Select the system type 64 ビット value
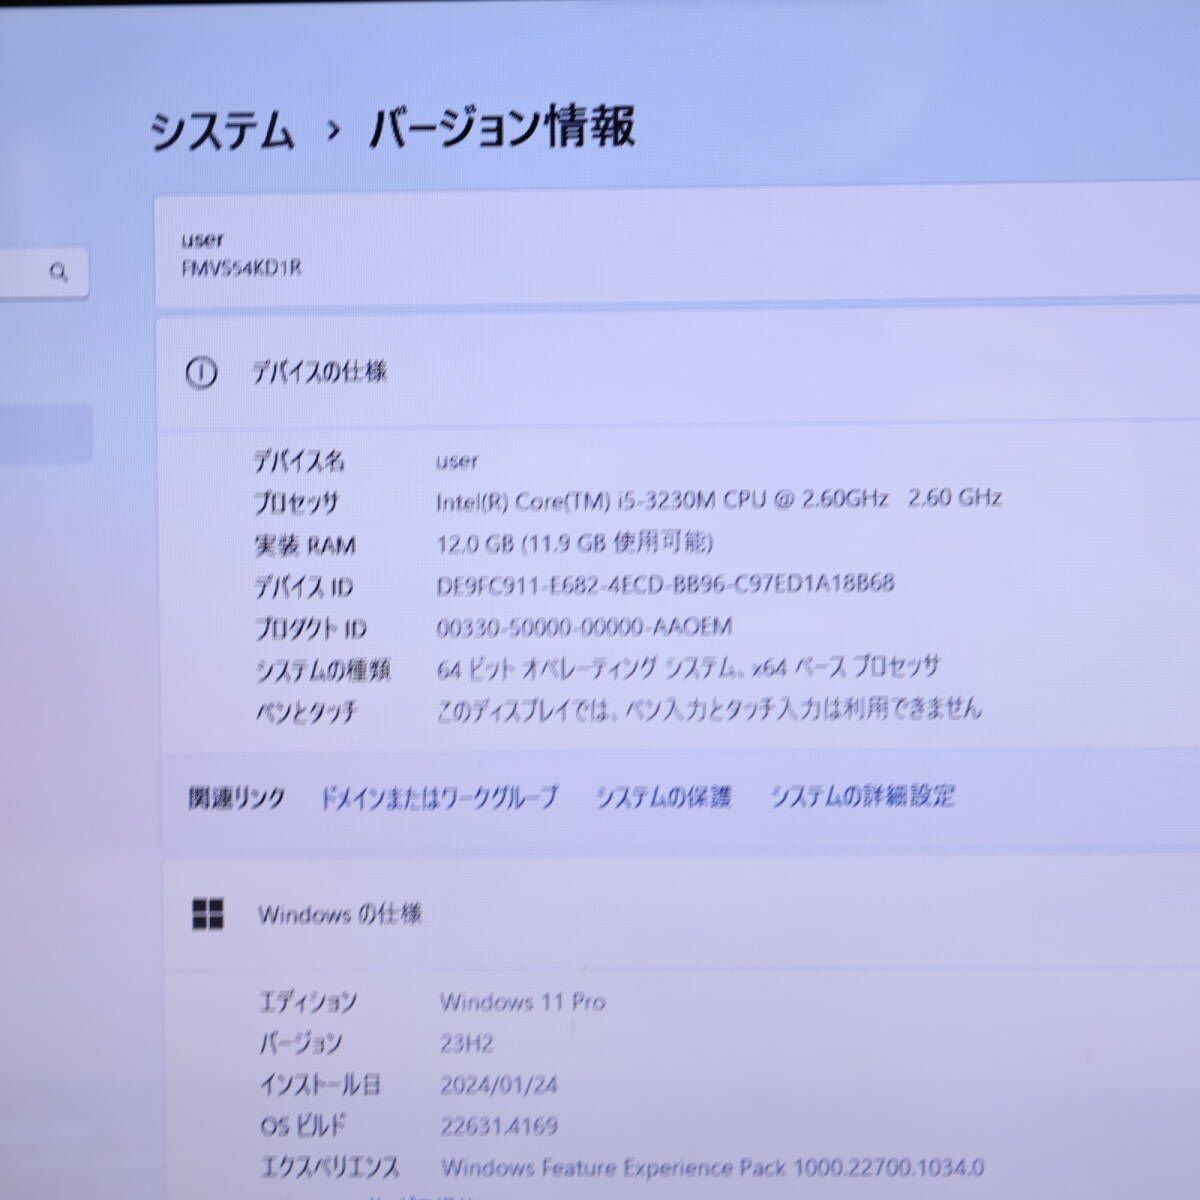1200x1200 pixels. [x=688, y=667]
